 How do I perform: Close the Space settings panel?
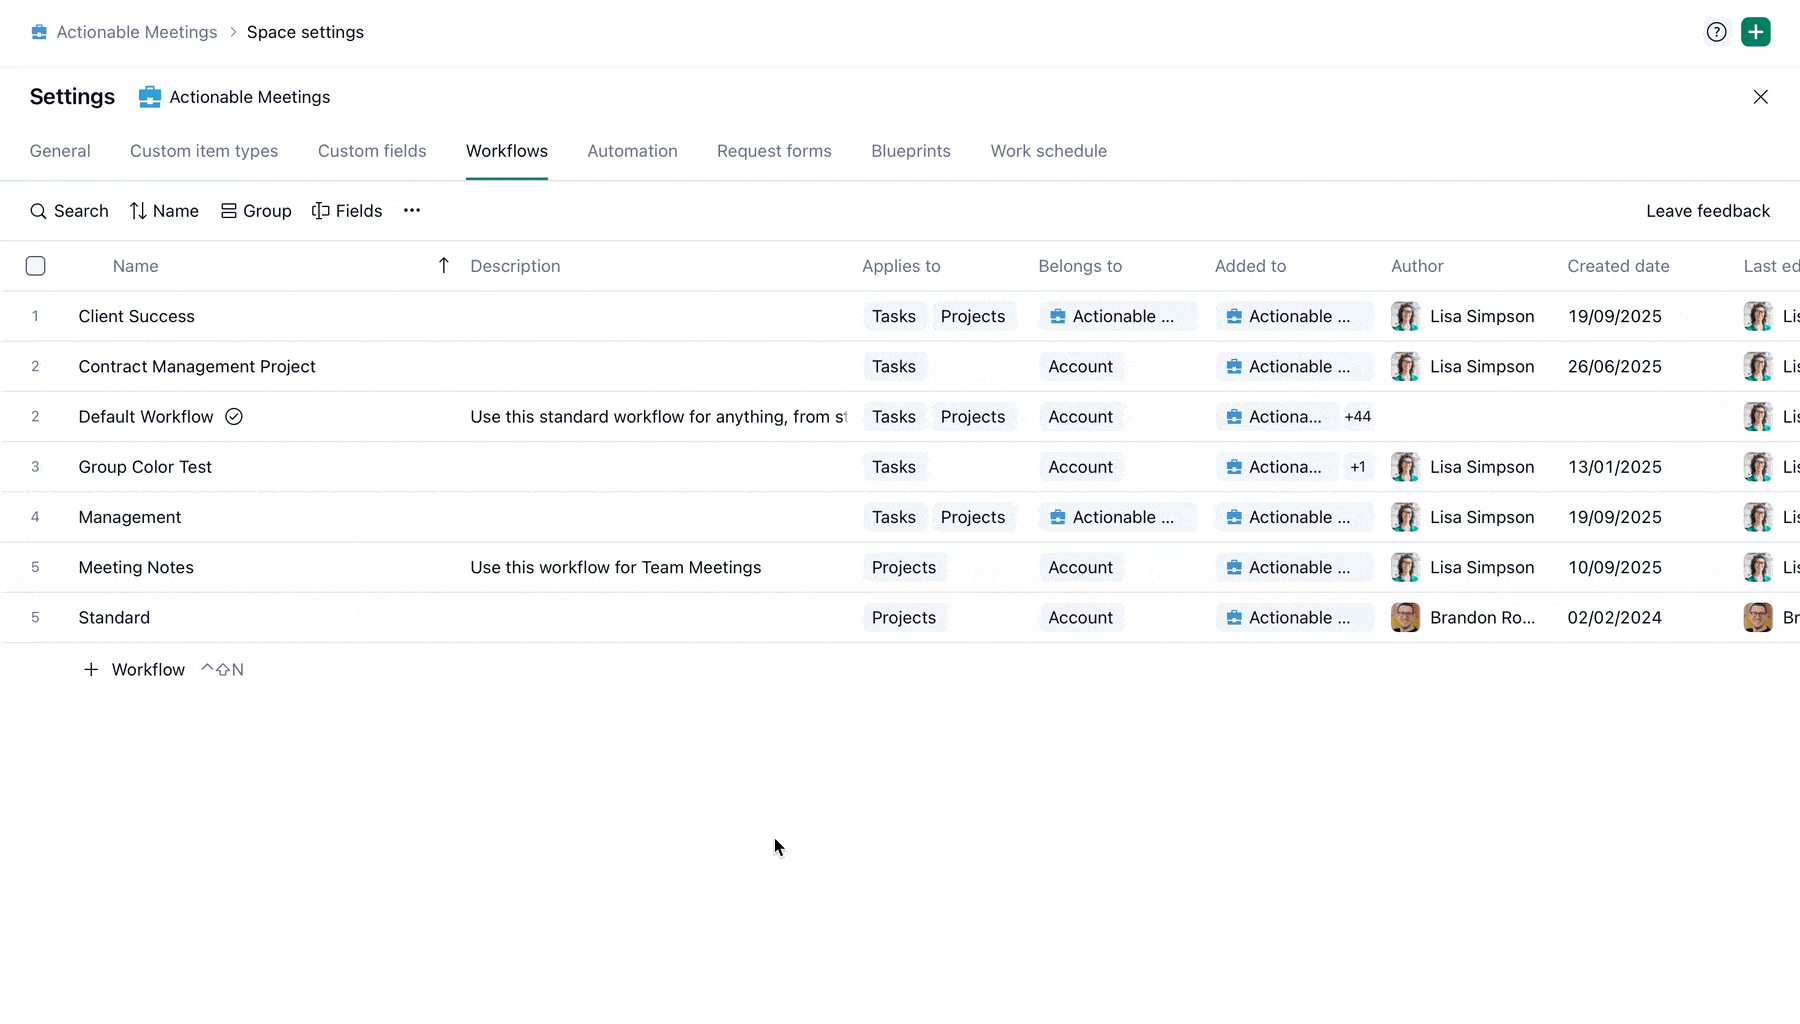pos(1760,97)
